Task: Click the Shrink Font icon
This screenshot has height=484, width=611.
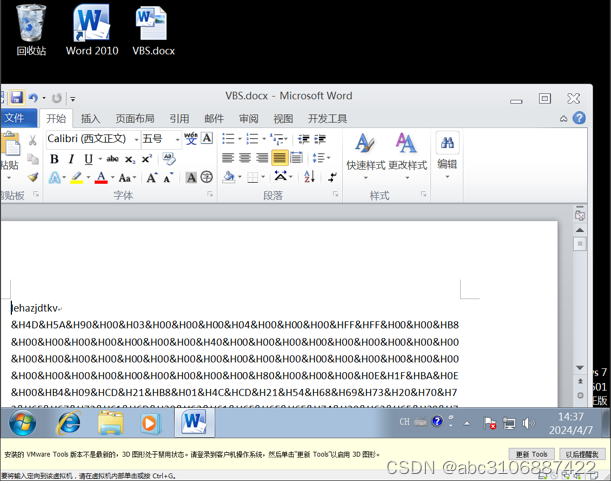Action: 168,178
